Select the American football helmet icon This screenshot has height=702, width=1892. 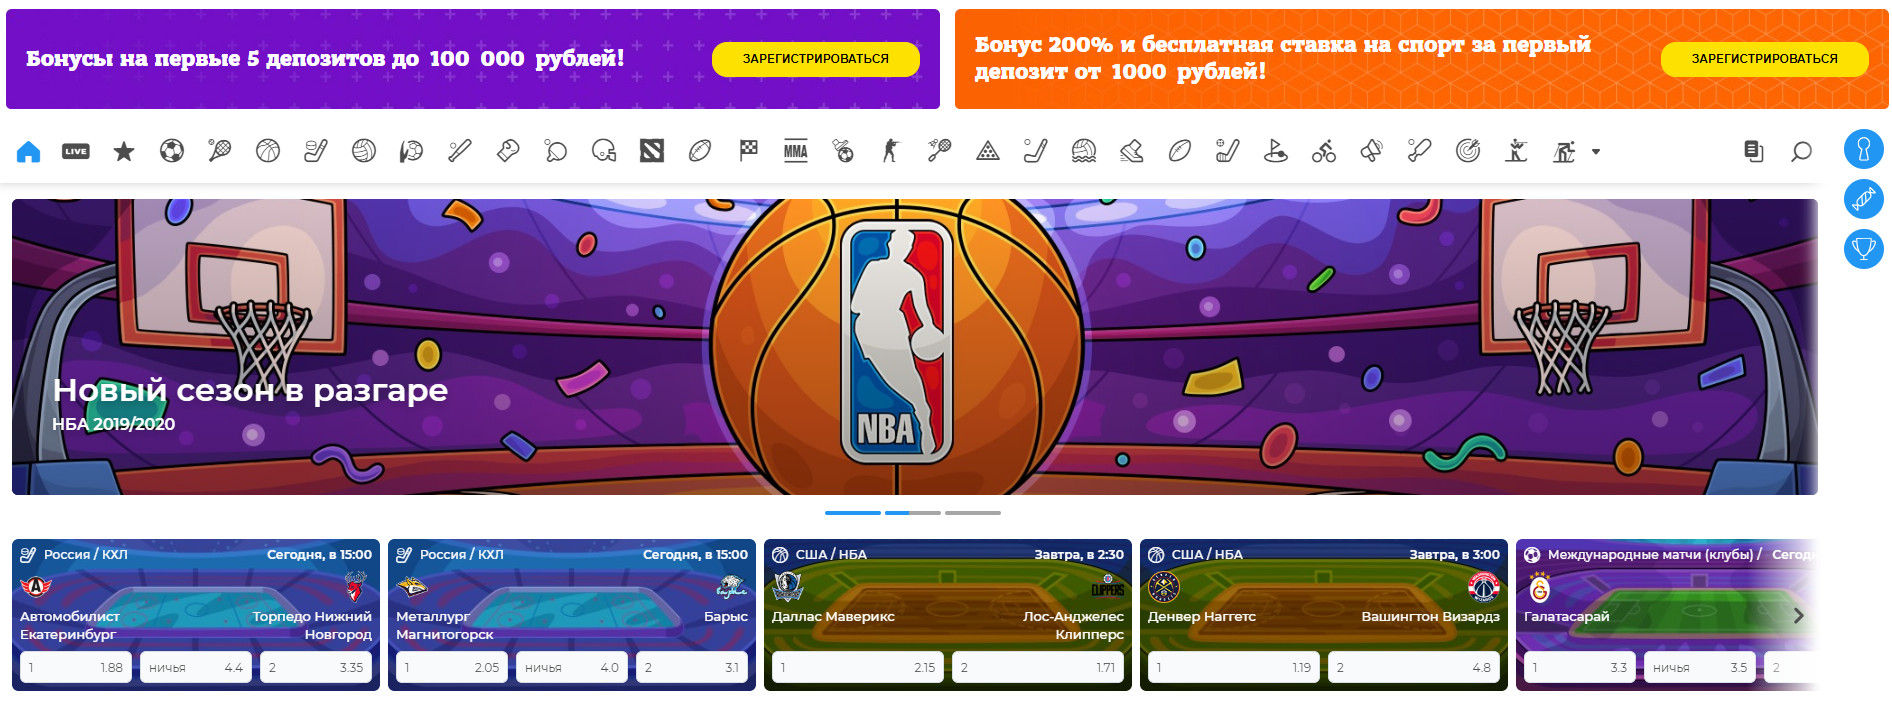[x=604, y=151]
